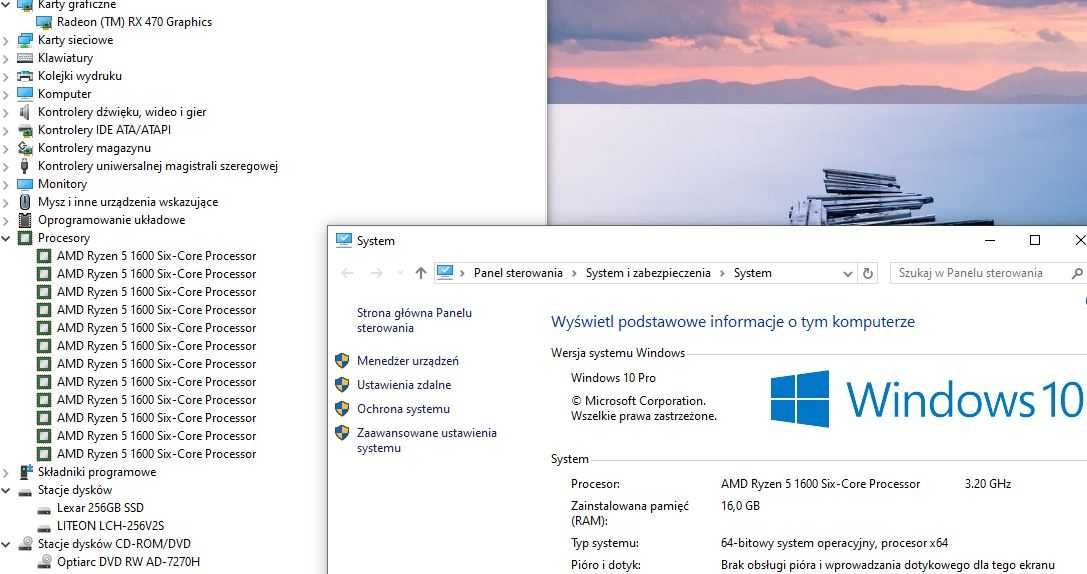
Task: Click the Kontrolery IDE ATA/ATAPI icon
Action: 25,130
